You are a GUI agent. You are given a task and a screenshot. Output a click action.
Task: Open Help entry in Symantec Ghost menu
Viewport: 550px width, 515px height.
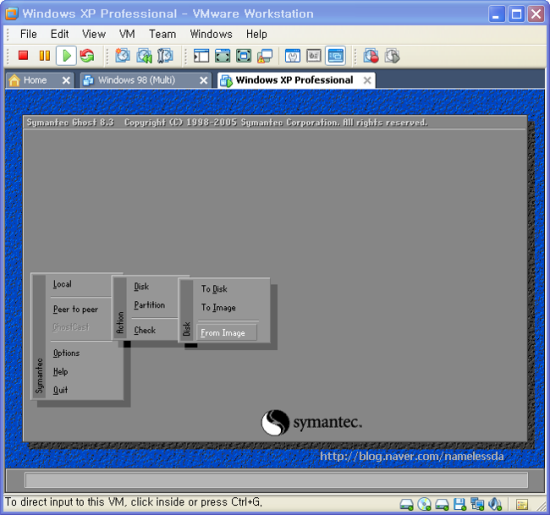(61, 372)
